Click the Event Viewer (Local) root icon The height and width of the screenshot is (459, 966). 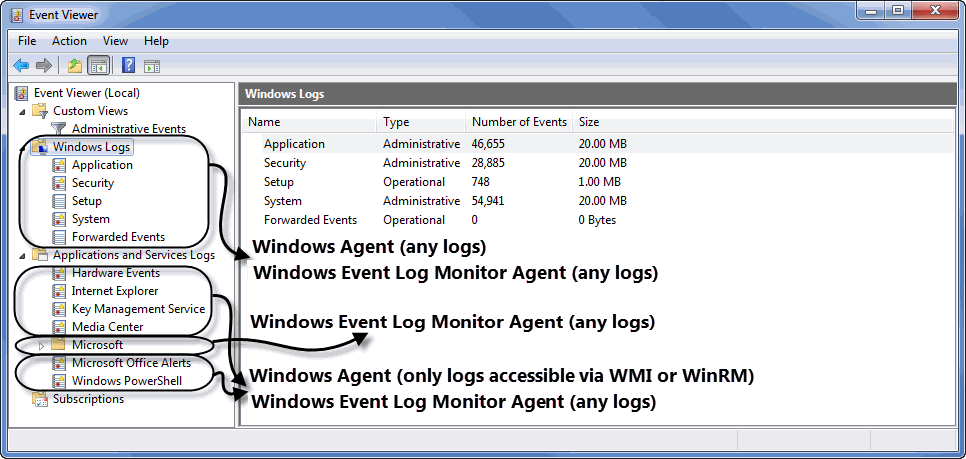coord(22,93)
